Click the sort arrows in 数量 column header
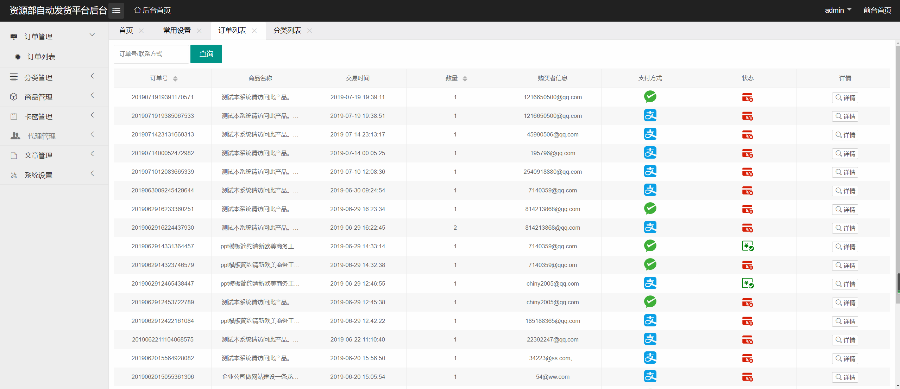This screenshot has width=900, height=389. [x=465, y=79]
